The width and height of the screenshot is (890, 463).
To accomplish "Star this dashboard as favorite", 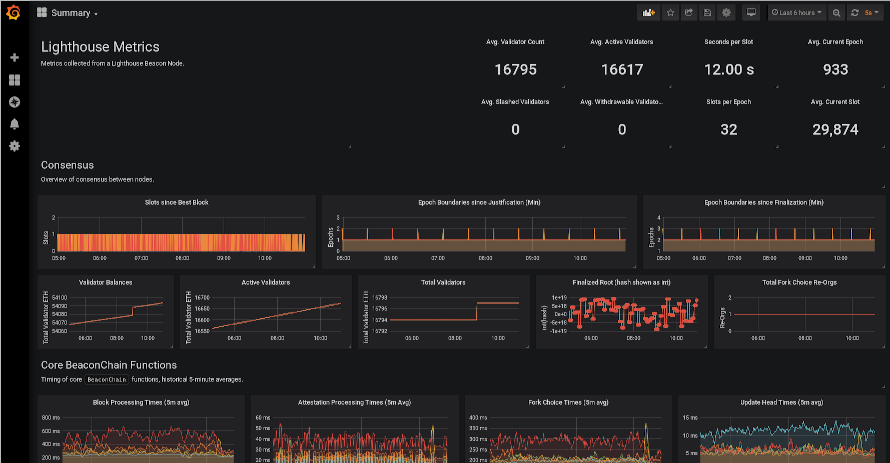I will point(670,13).
